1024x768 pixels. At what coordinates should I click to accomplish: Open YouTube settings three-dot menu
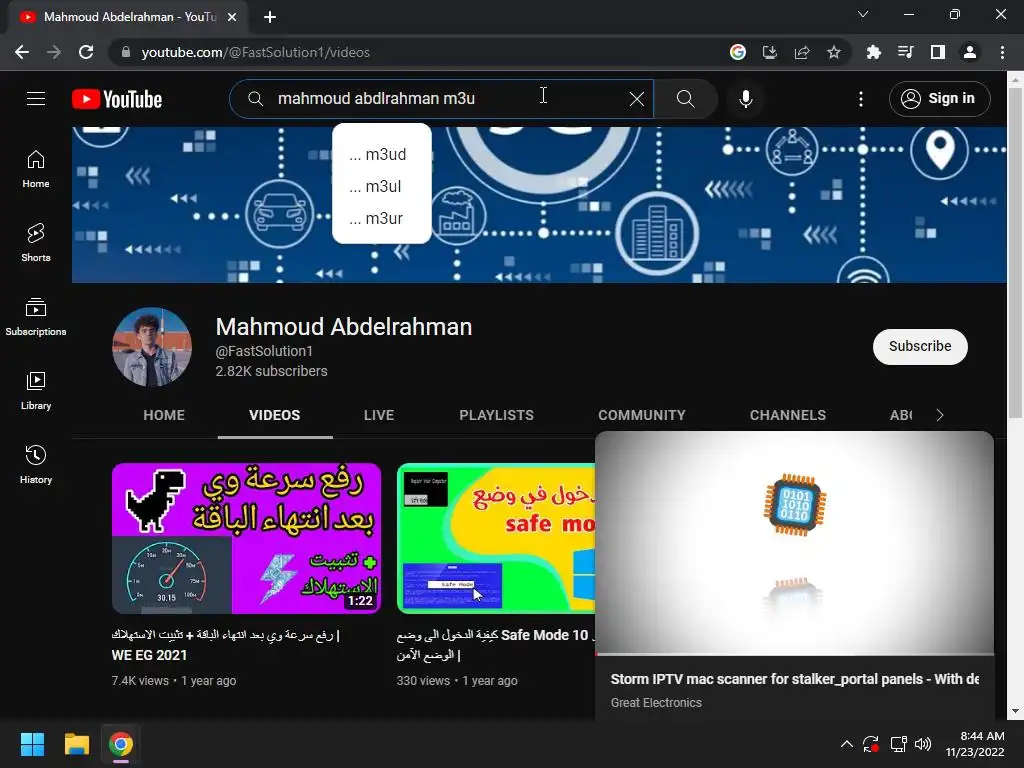(861, 99)
